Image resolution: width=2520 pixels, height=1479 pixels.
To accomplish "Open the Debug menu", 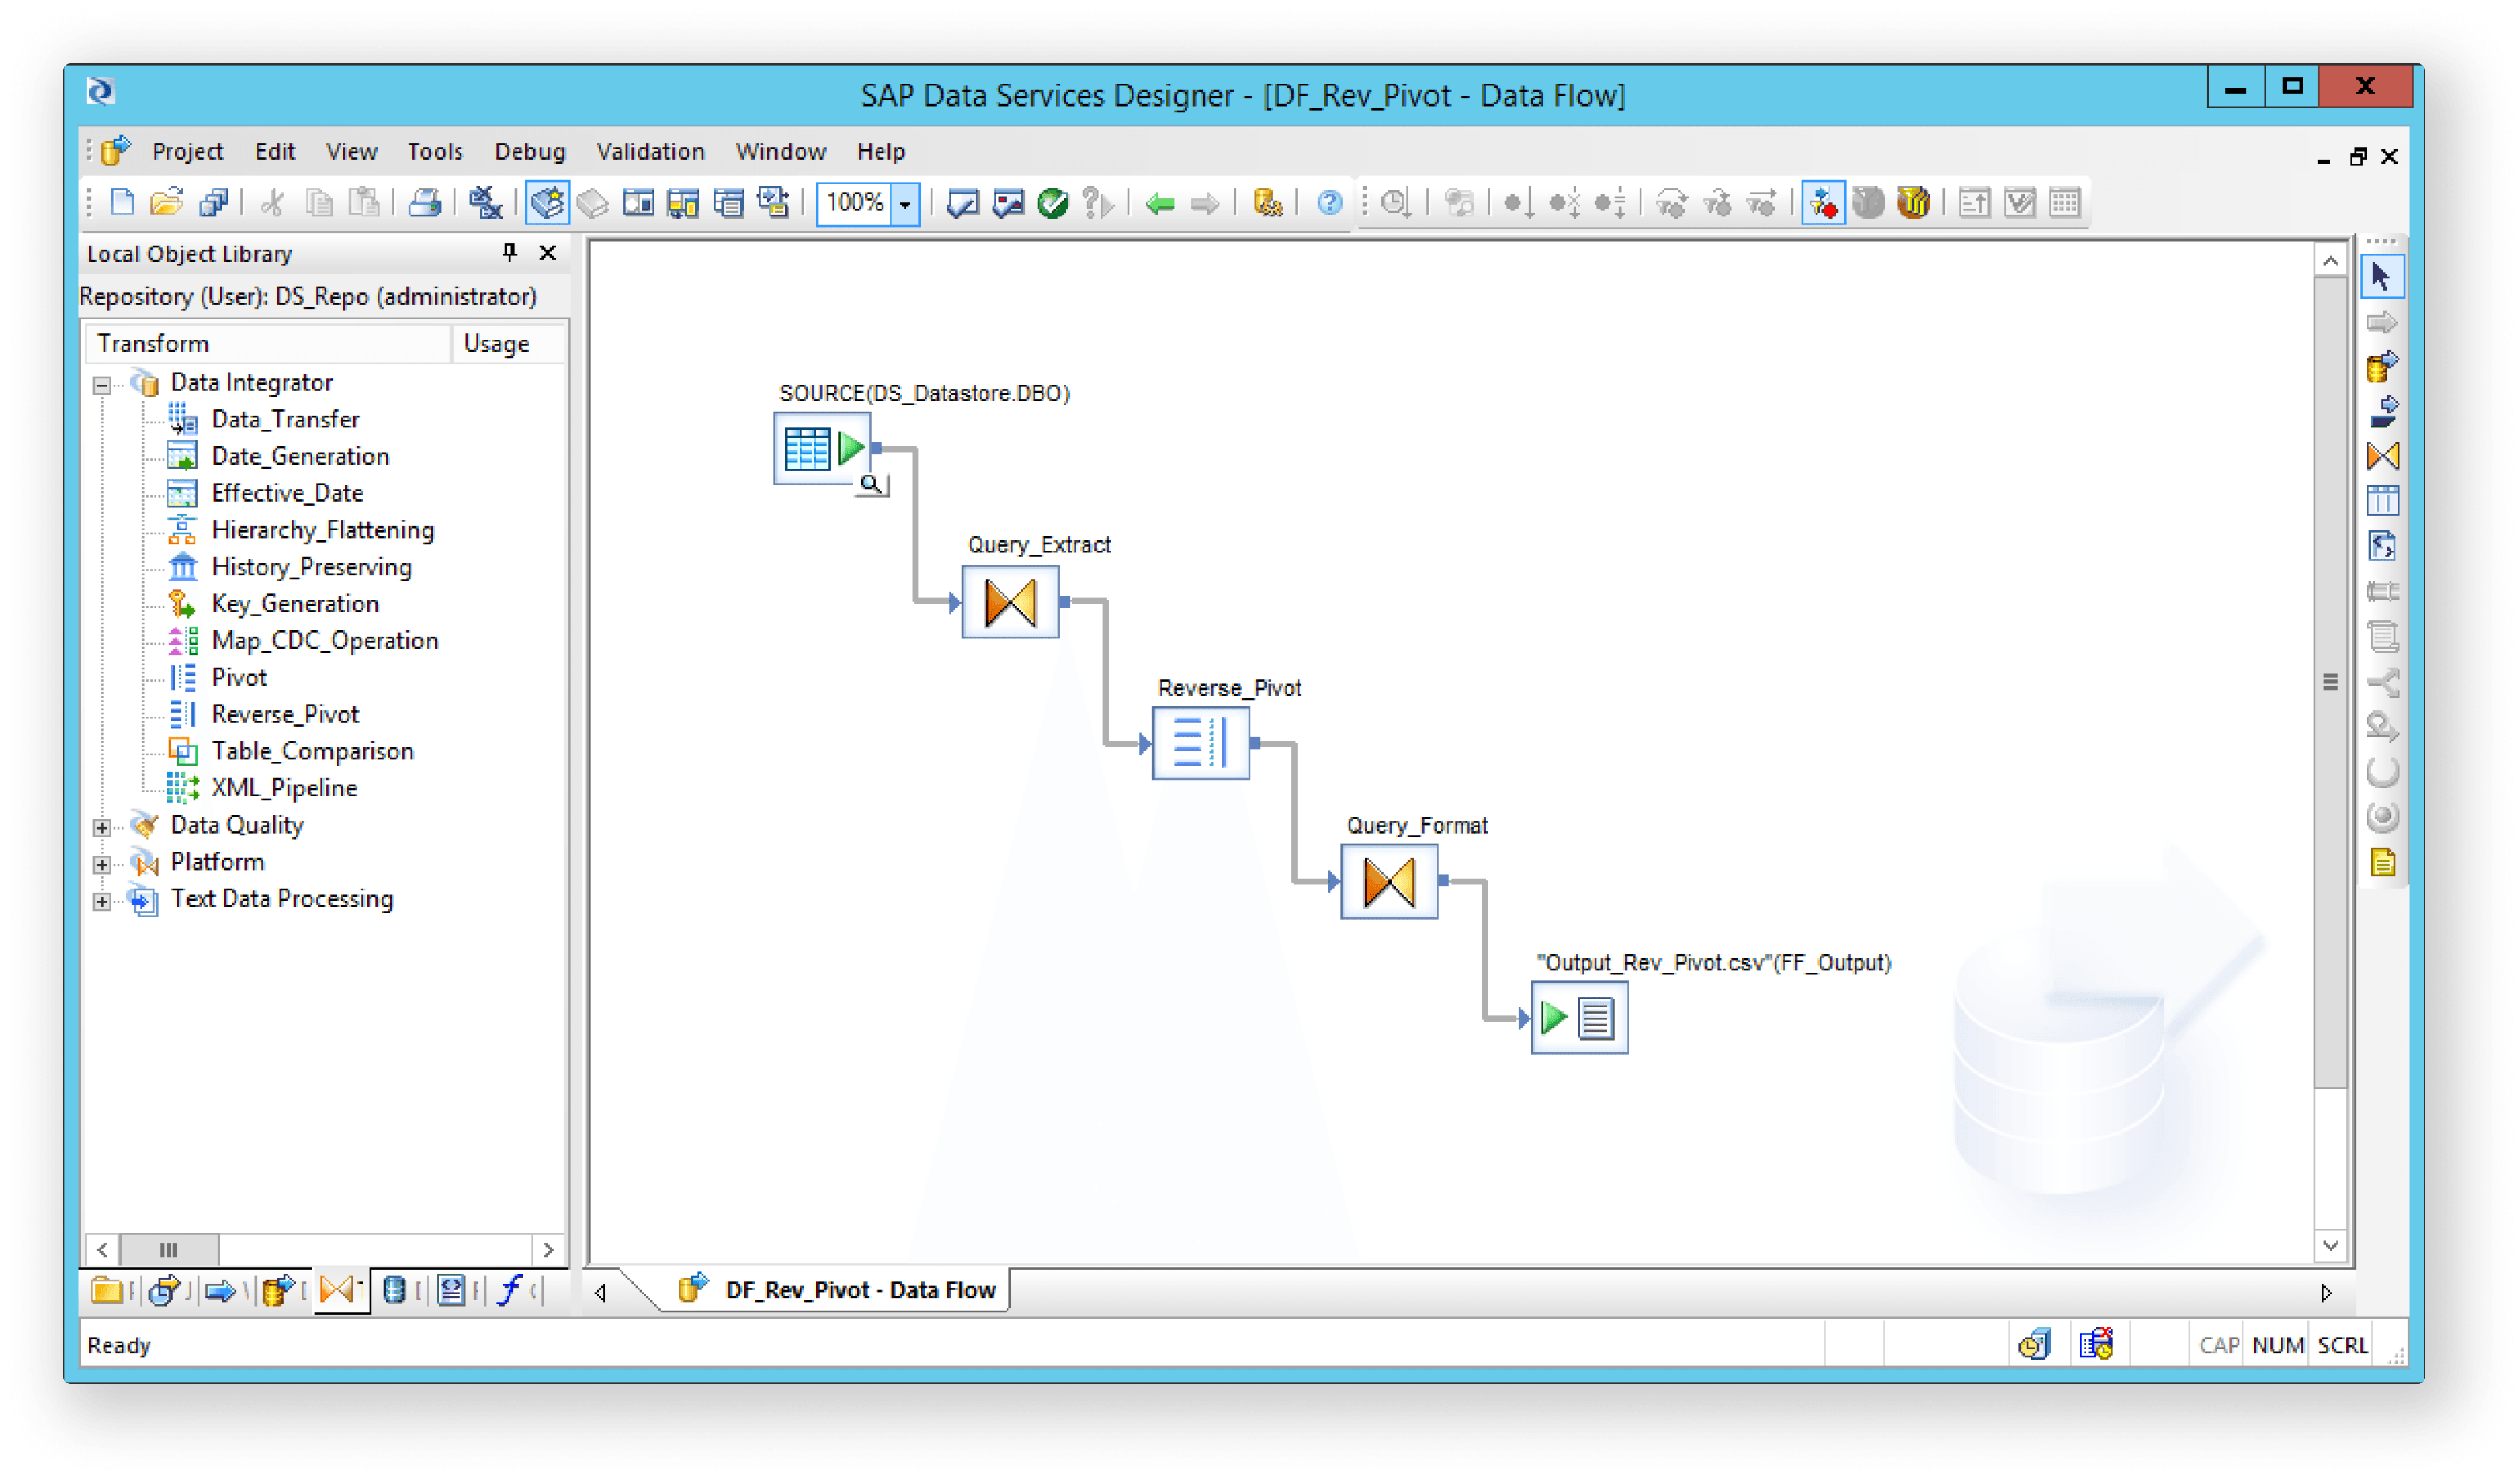I will [x=529, y=151].
